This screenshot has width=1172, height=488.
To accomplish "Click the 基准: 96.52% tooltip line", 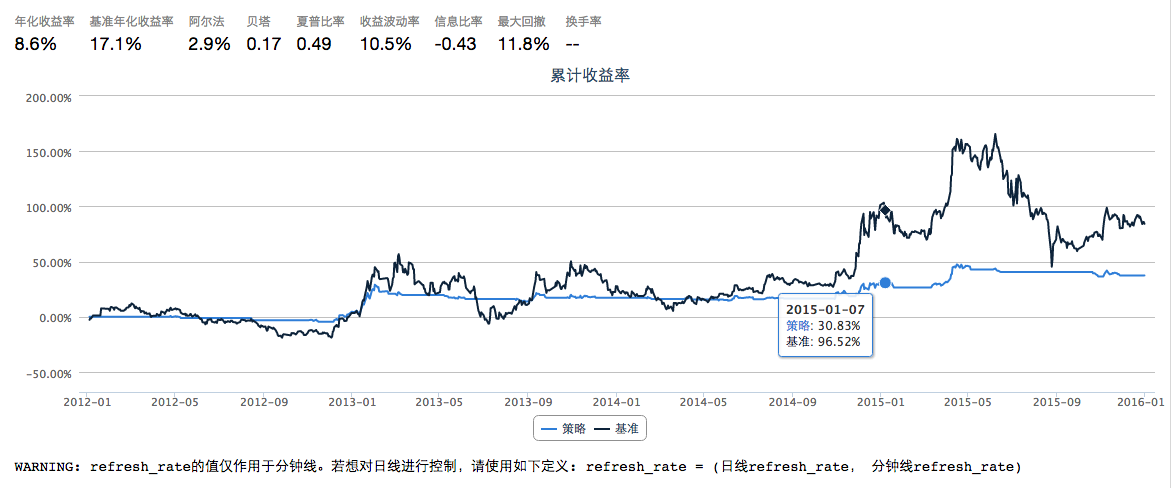I will pyautogui.click(x=823, y=341).
